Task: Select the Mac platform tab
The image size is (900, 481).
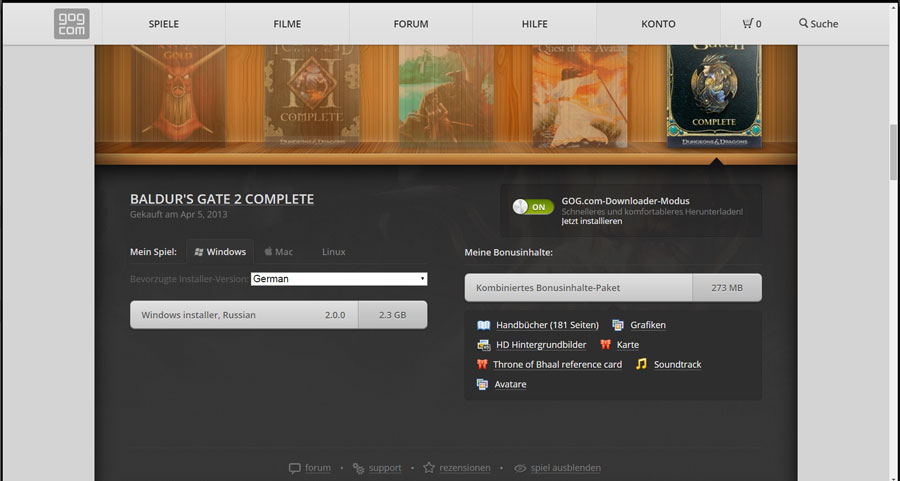Action: pos(278,252)
